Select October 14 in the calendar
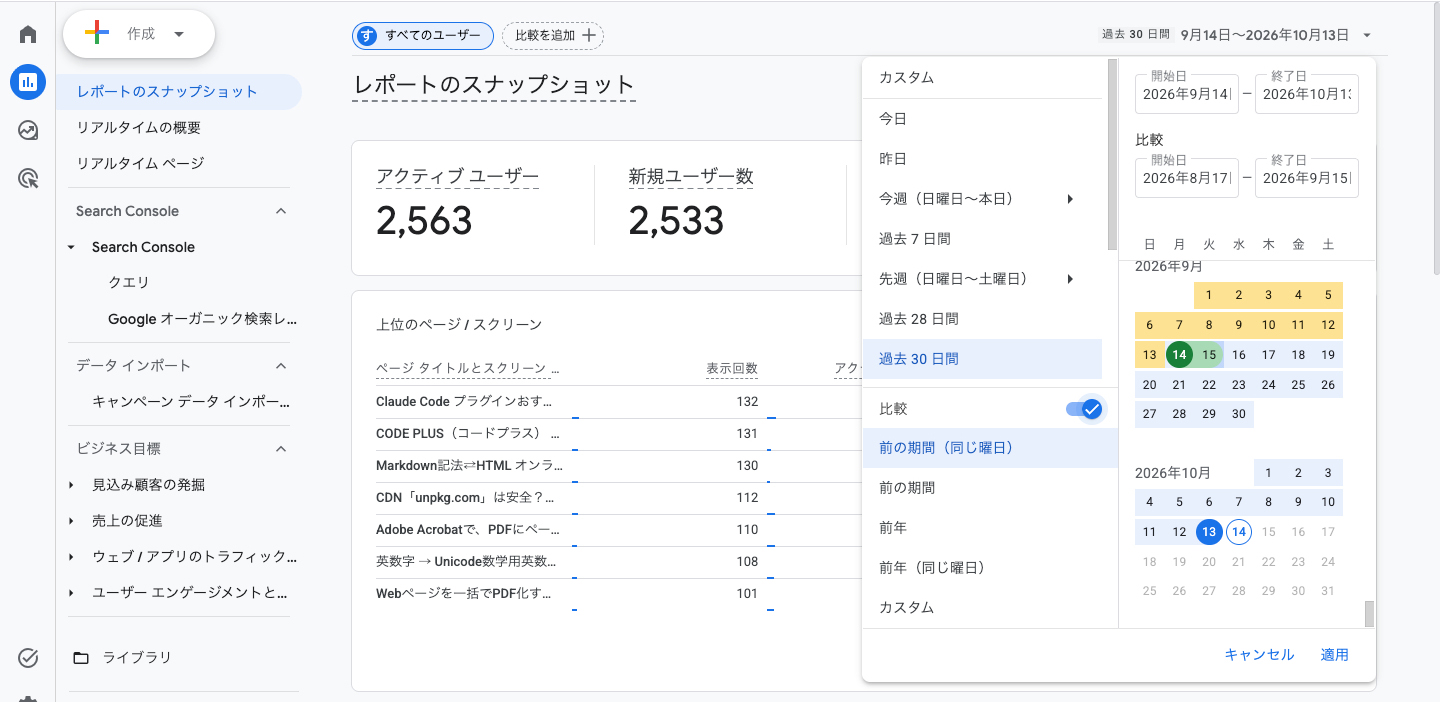The height and width of the screenshot is (702, 1440). coord(1239,532)
